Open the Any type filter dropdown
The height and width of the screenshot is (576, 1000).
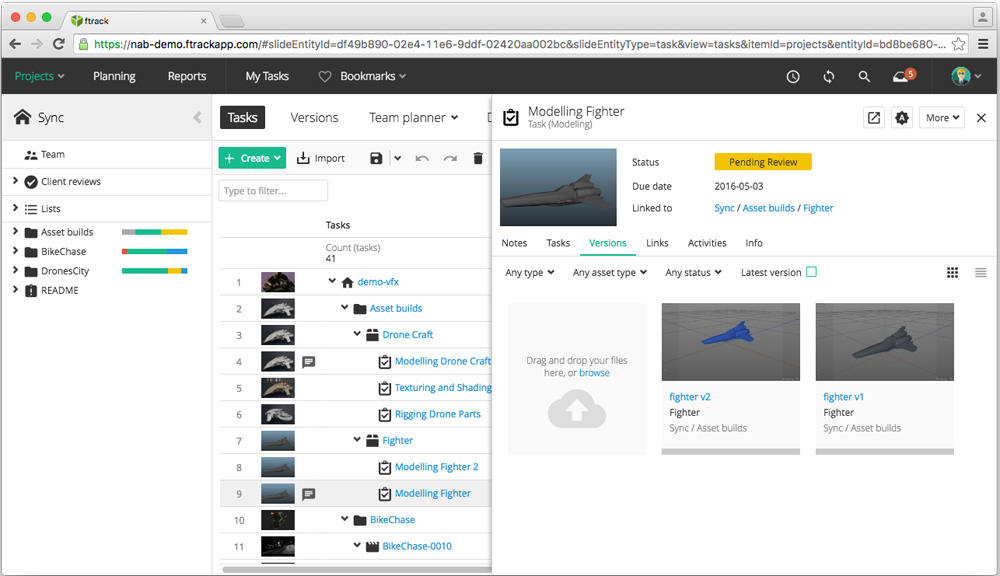pos(529,272)
